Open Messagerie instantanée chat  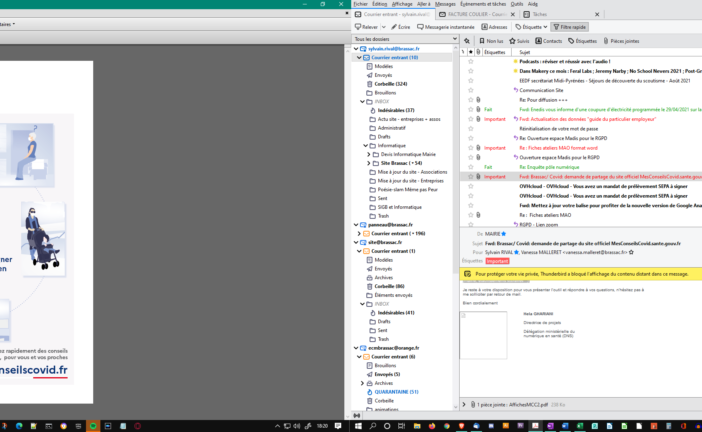pyautogui.click(x=448, y=27)
